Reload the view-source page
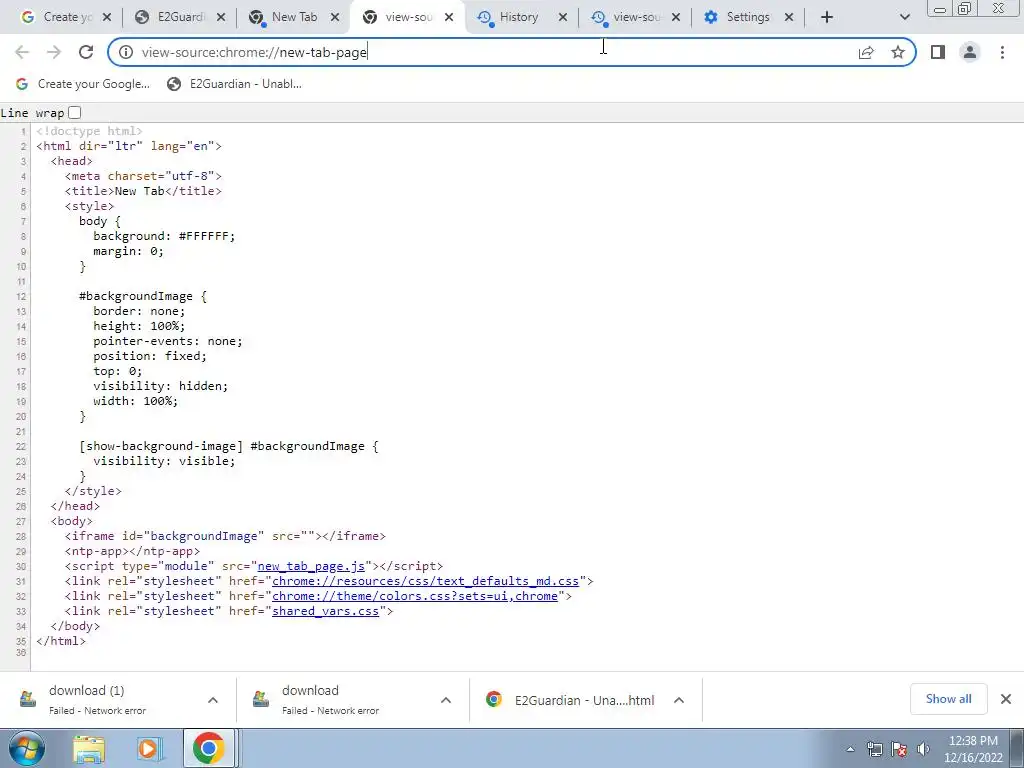This screenshot has width=1024, height=768. [x=86, y=52]
